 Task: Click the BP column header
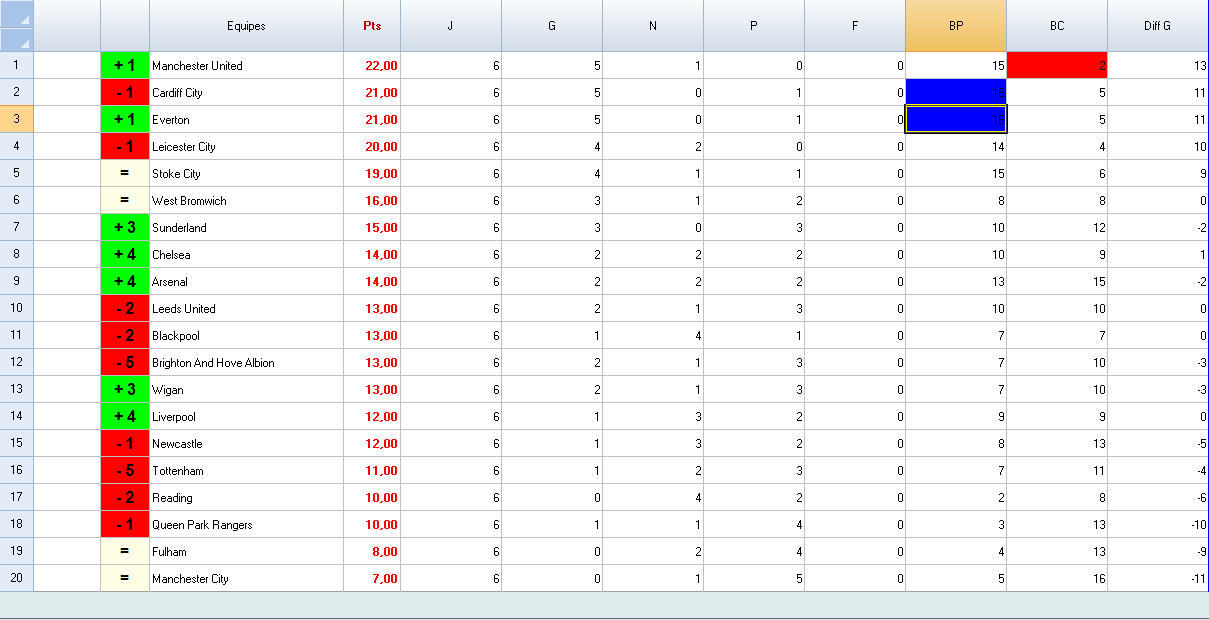(956, 26)
